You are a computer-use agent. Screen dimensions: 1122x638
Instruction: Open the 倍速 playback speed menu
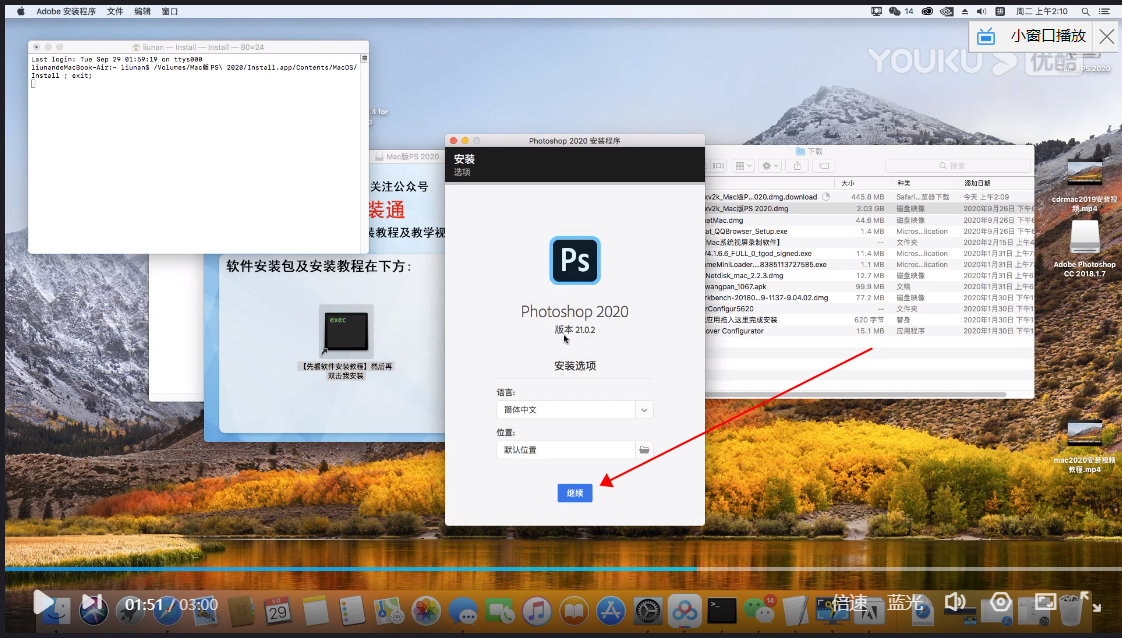click(850, 603)
